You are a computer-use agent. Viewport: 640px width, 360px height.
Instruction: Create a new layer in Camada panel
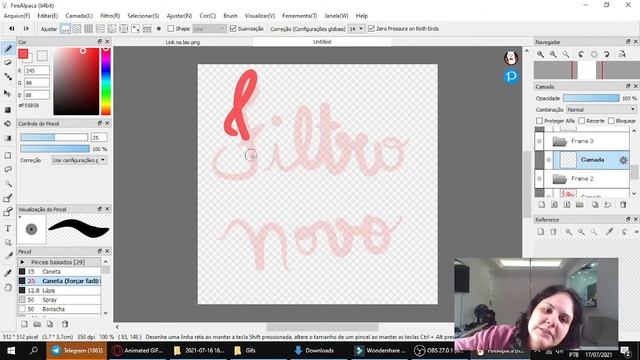click(541, 204)
